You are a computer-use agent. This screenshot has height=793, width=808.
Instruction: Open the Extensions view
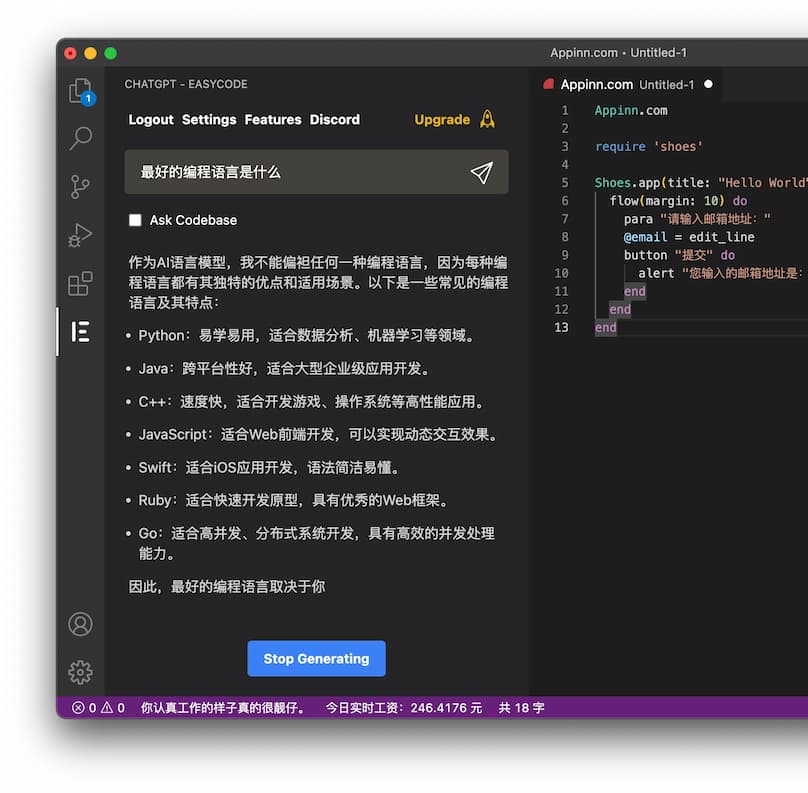[80, 283]
